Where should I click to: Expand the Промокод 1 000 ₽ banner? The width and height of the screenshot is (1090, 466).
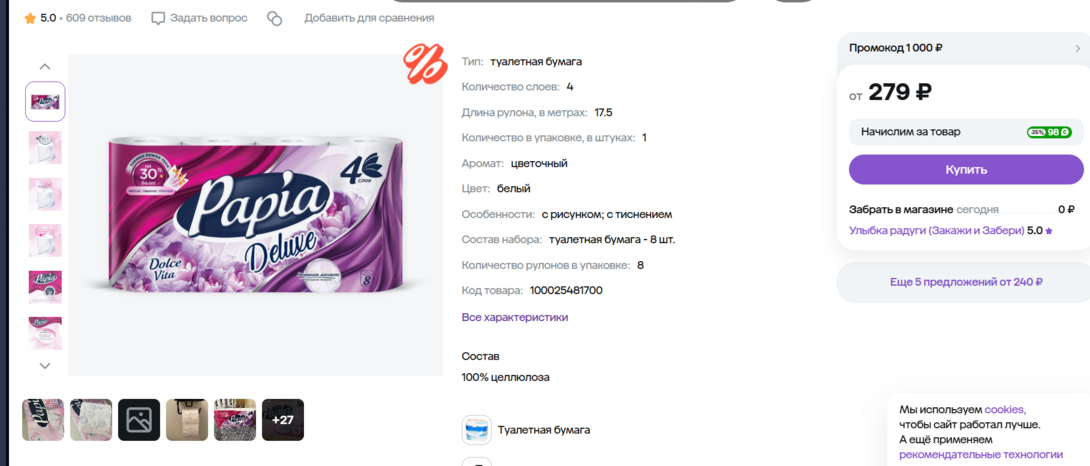tap(963, 48)
